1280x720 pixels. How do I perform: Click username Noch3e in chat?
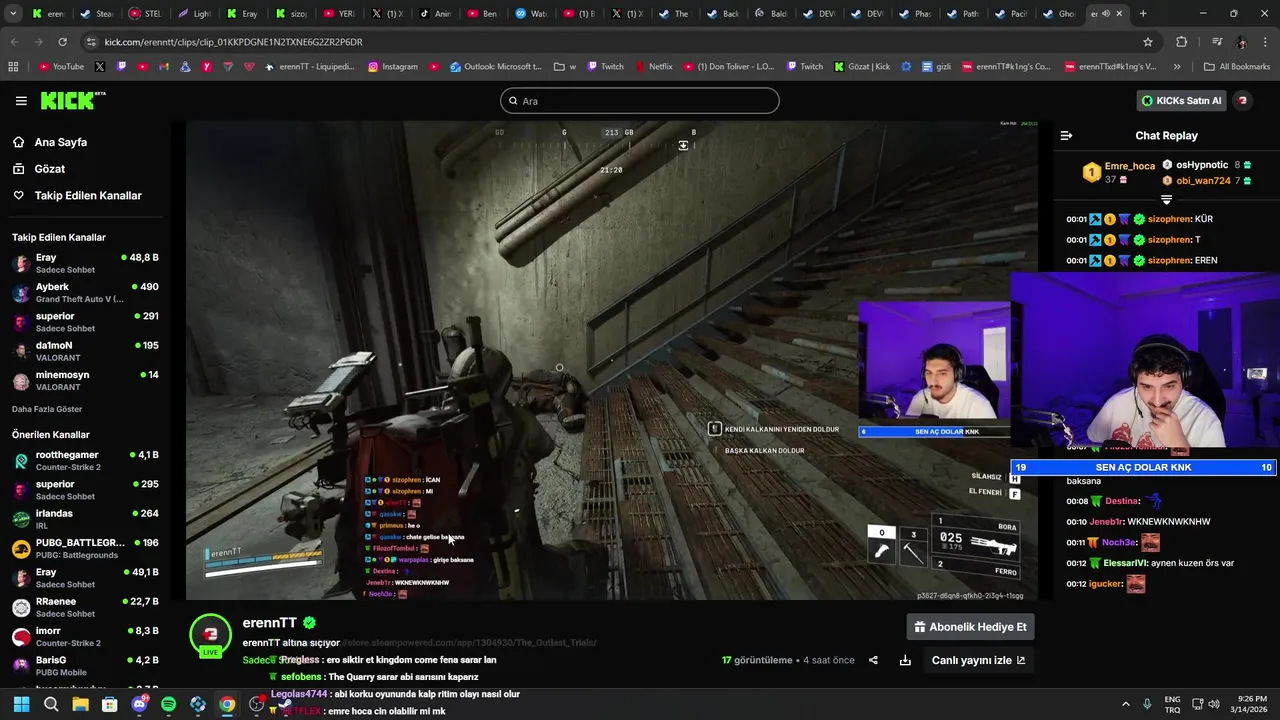[x=1119, y=542]
